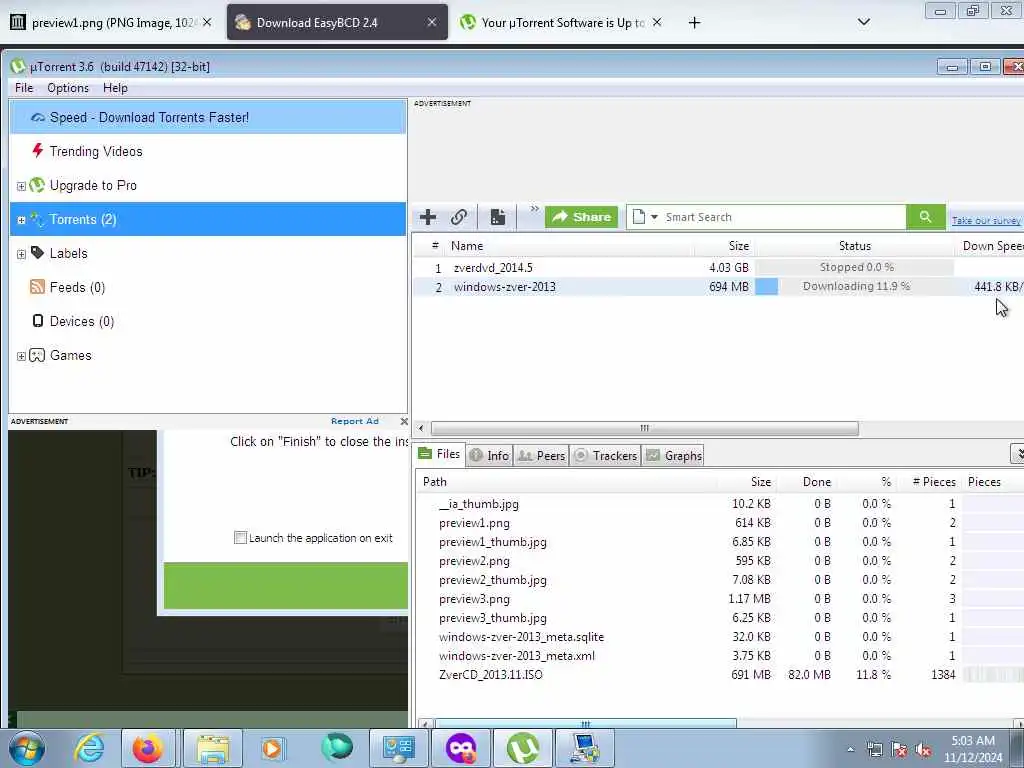Switch to the preview1.png browser tab
This screenshot has height=768, width=1024.
[111, 22]
